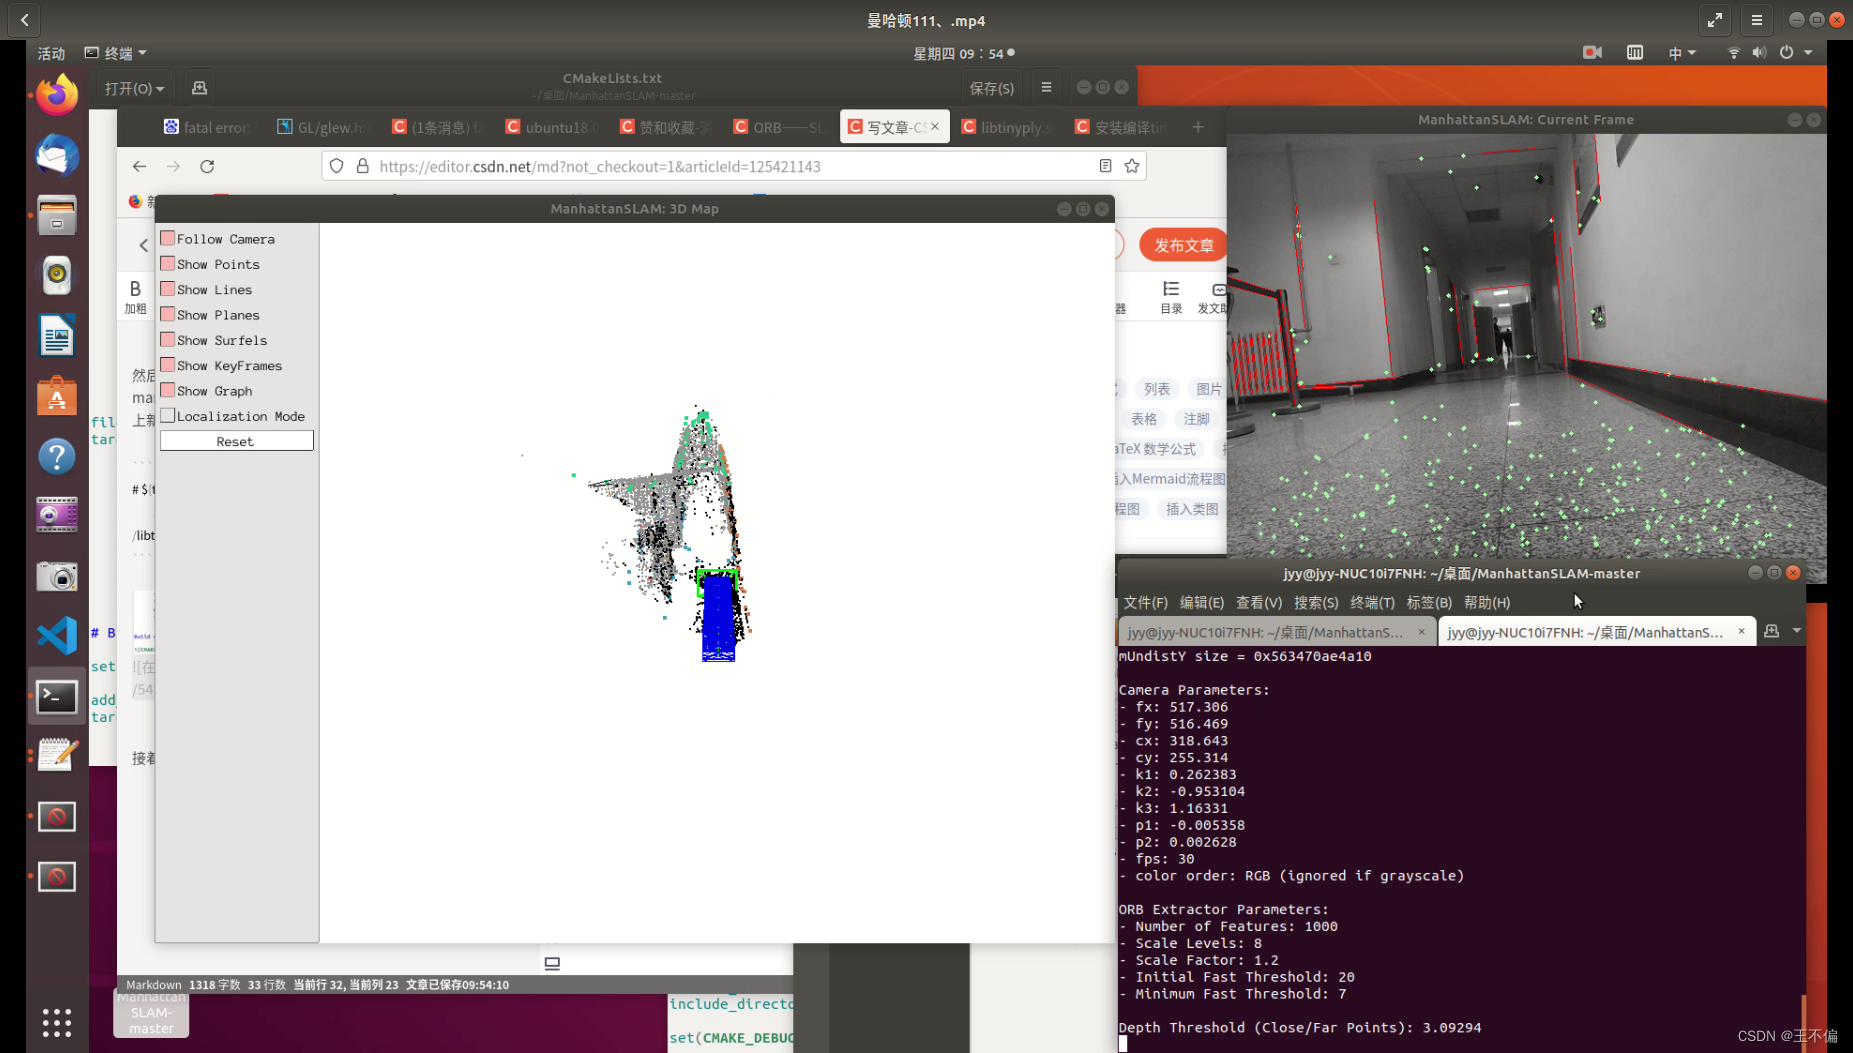
Task: Open Visual Studio Code dock icon
Action: [x=57, y=636]
